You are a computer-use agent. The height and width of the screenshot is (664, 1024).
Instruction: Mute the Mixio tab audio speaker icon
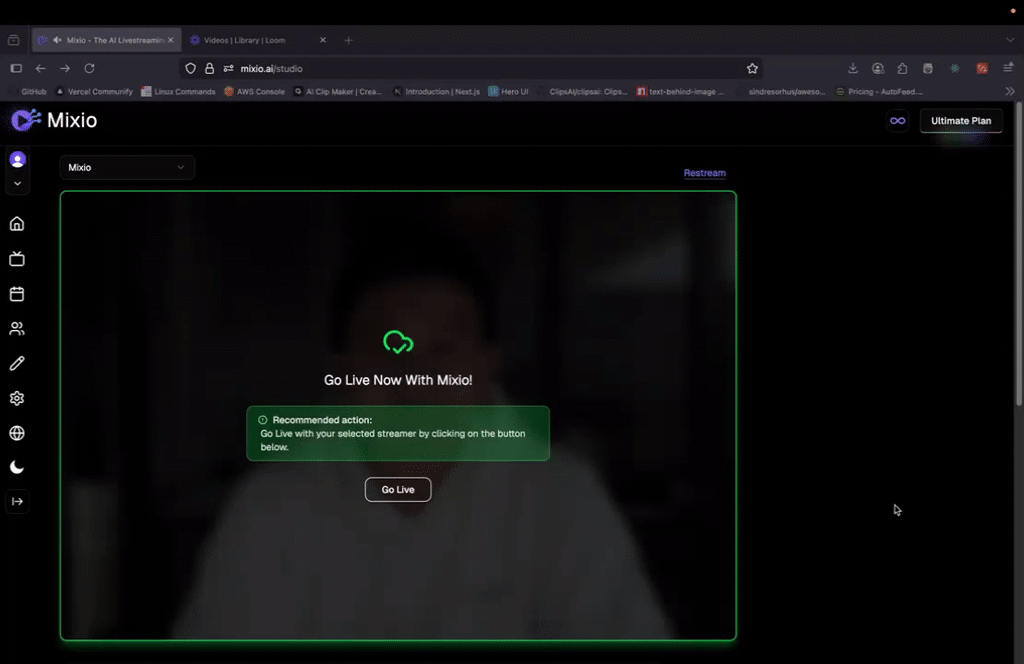click(56, 40)
